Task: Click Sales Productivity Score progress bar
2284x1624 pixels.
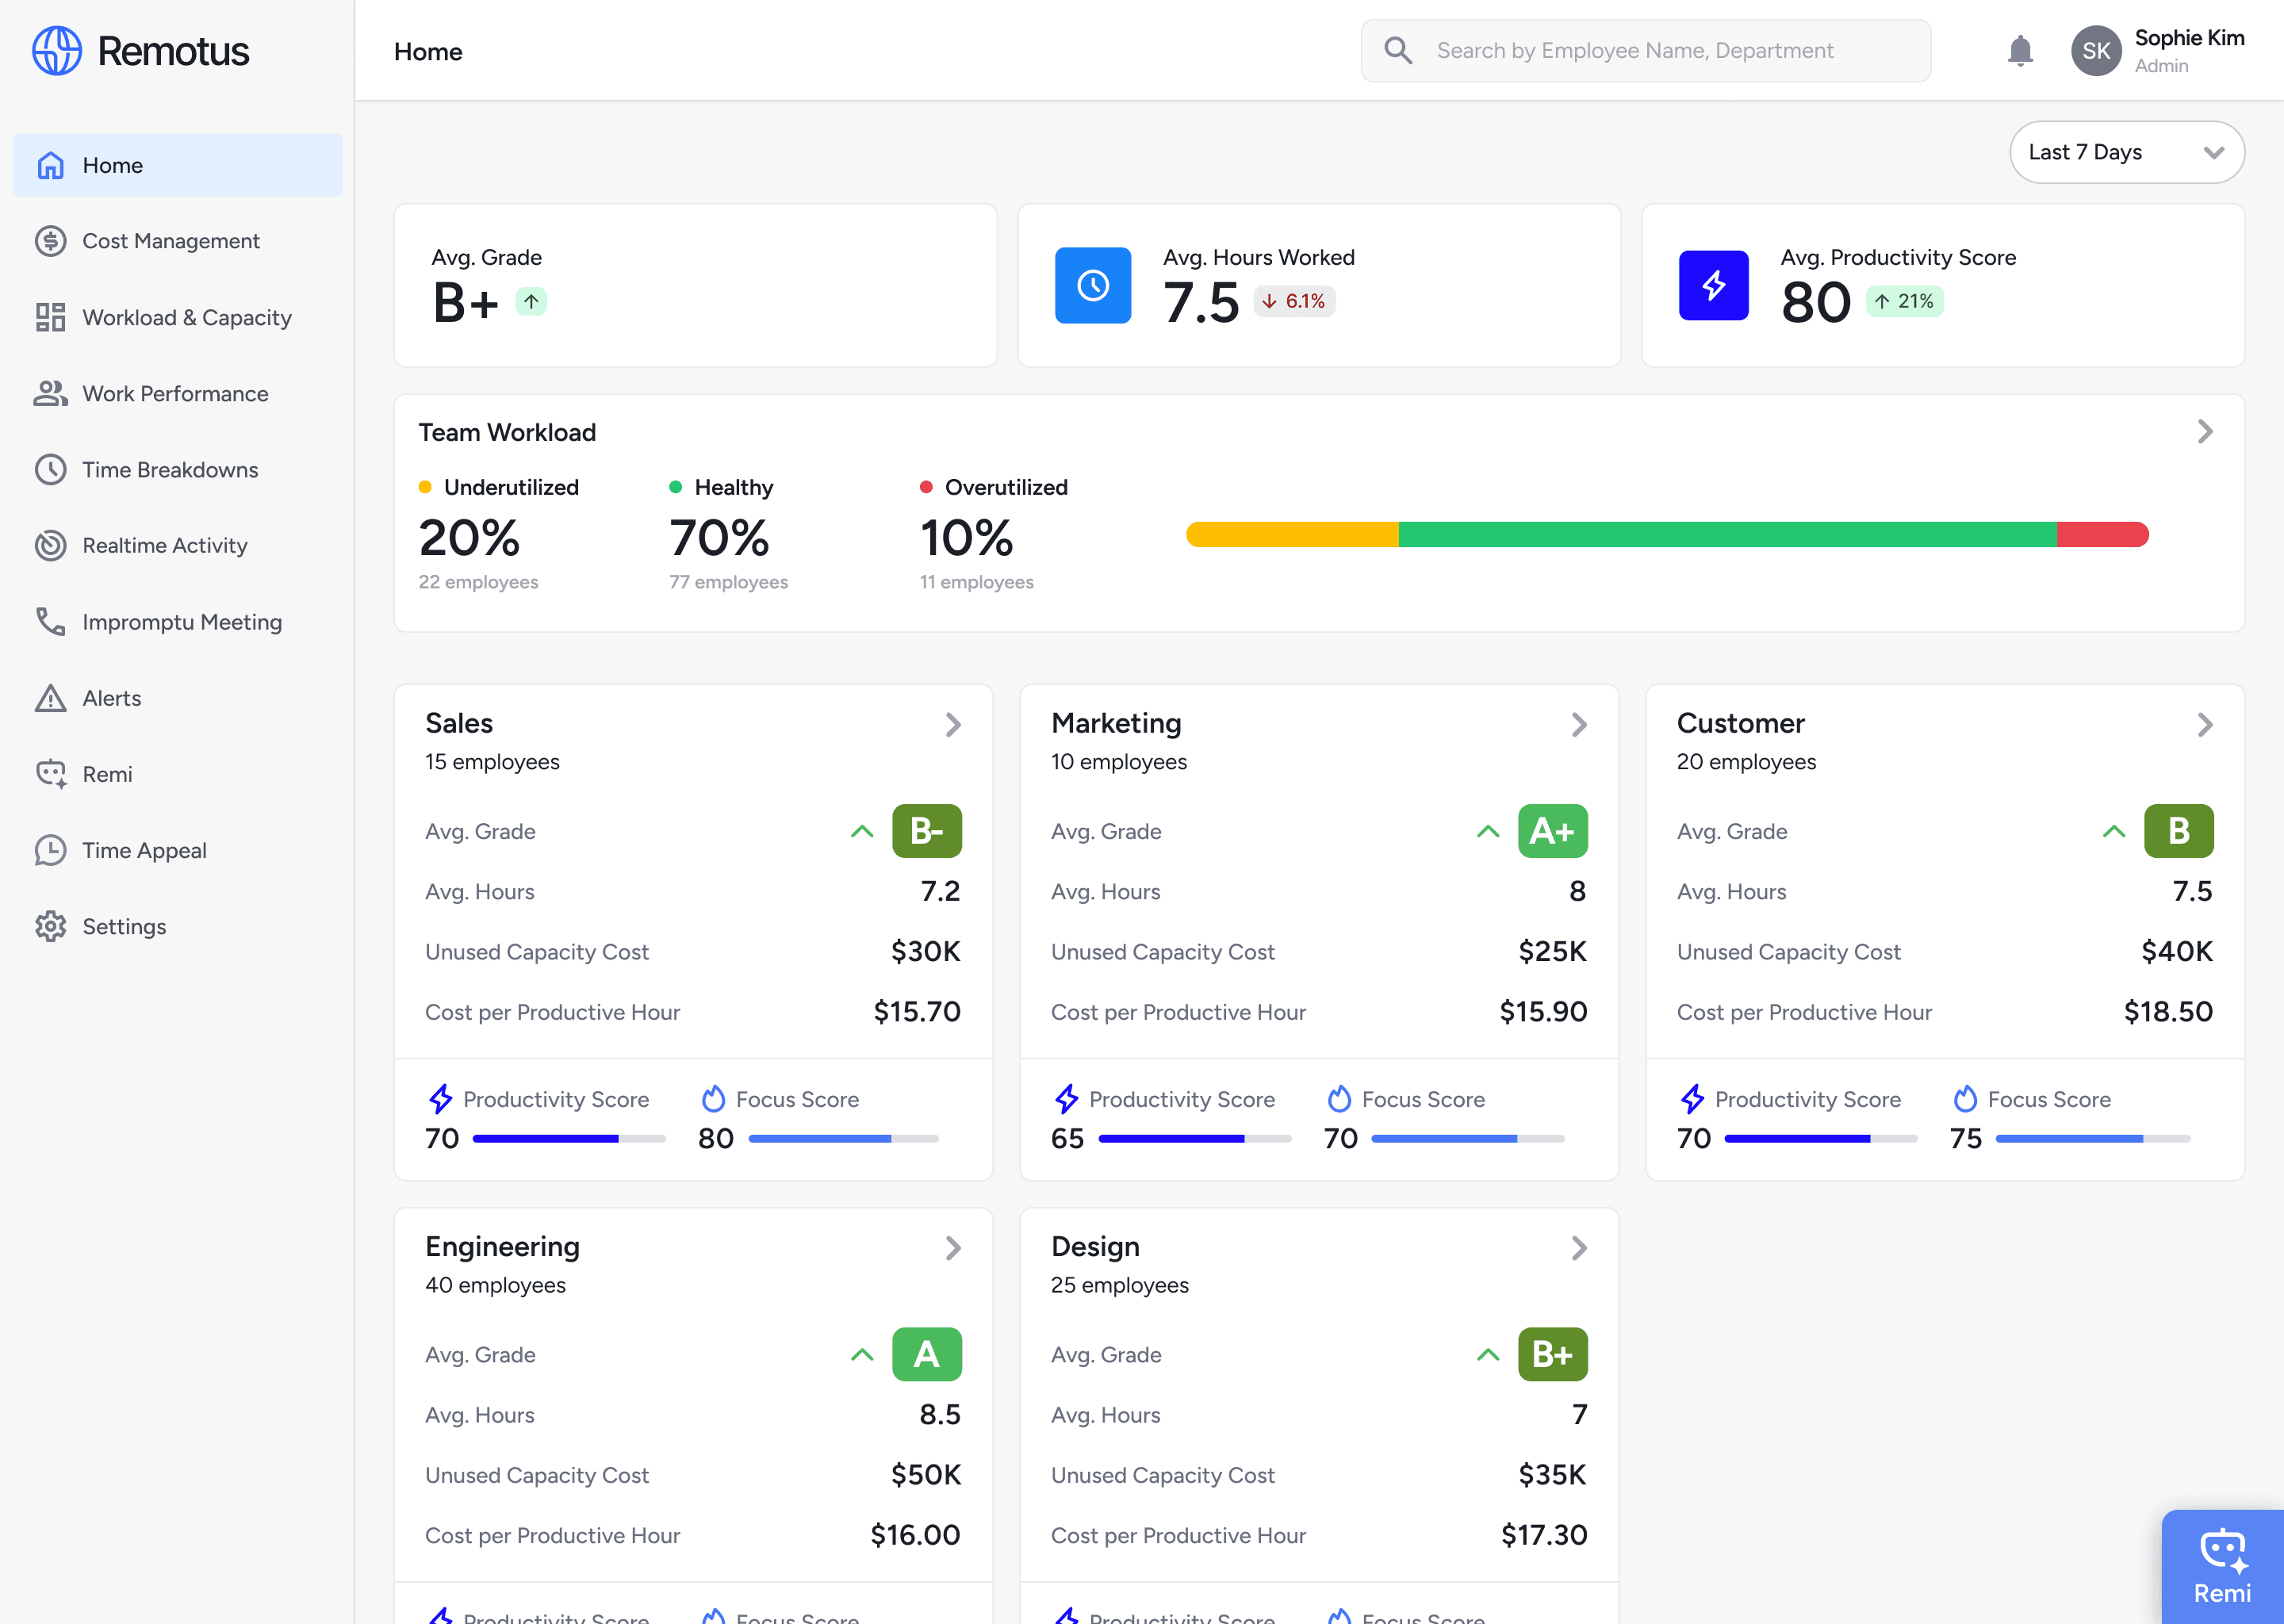Action: pyautogui.click(x=569, y=1139)
